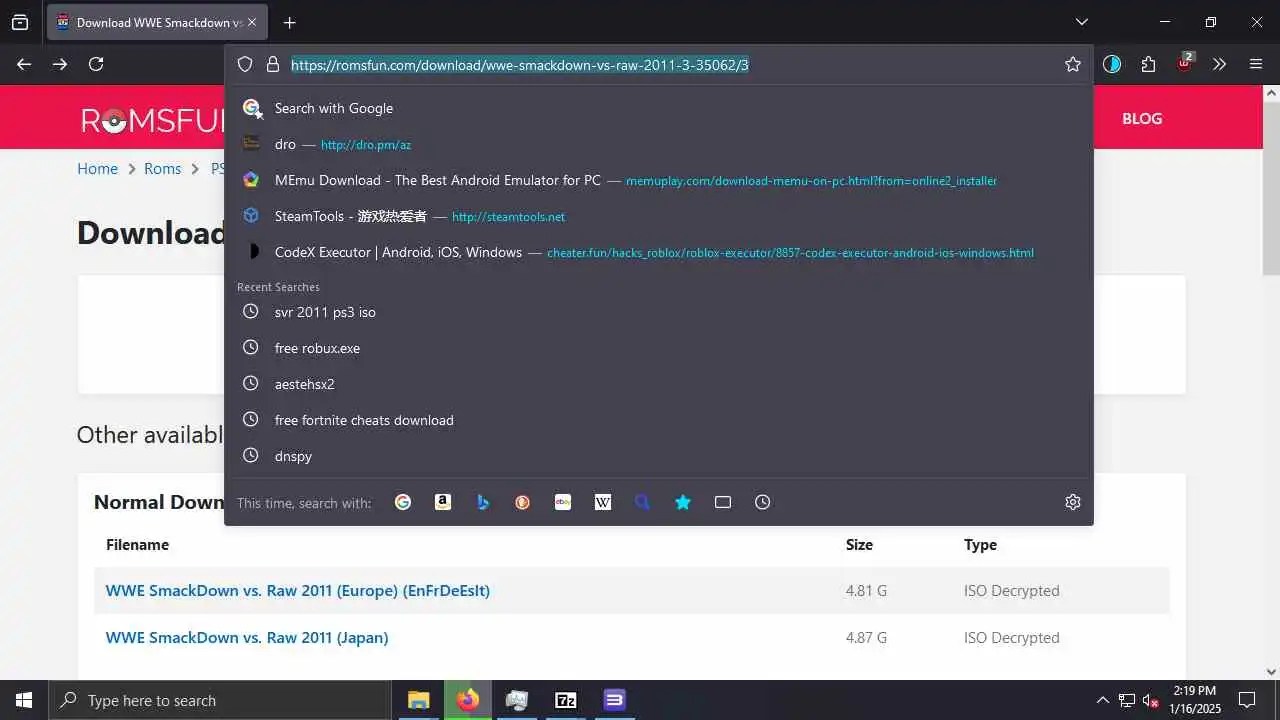This screenshot has height=720, width=1280.
Task: Open the network tray icon
Action: 1127,700
